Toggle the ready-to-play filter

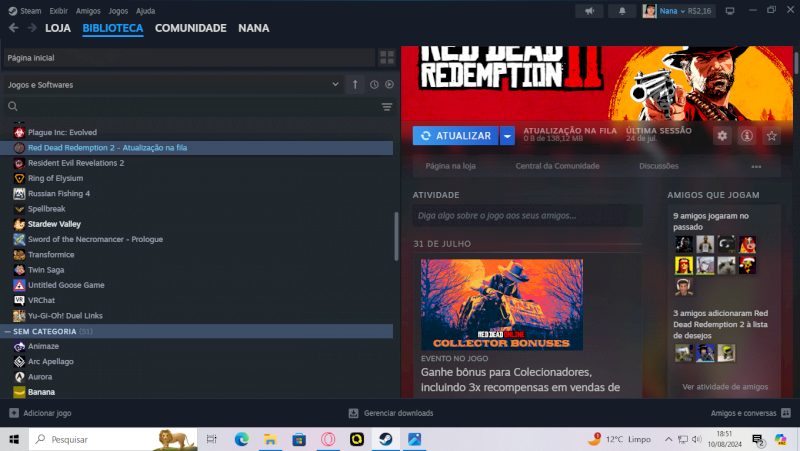[x=389, y=85]
